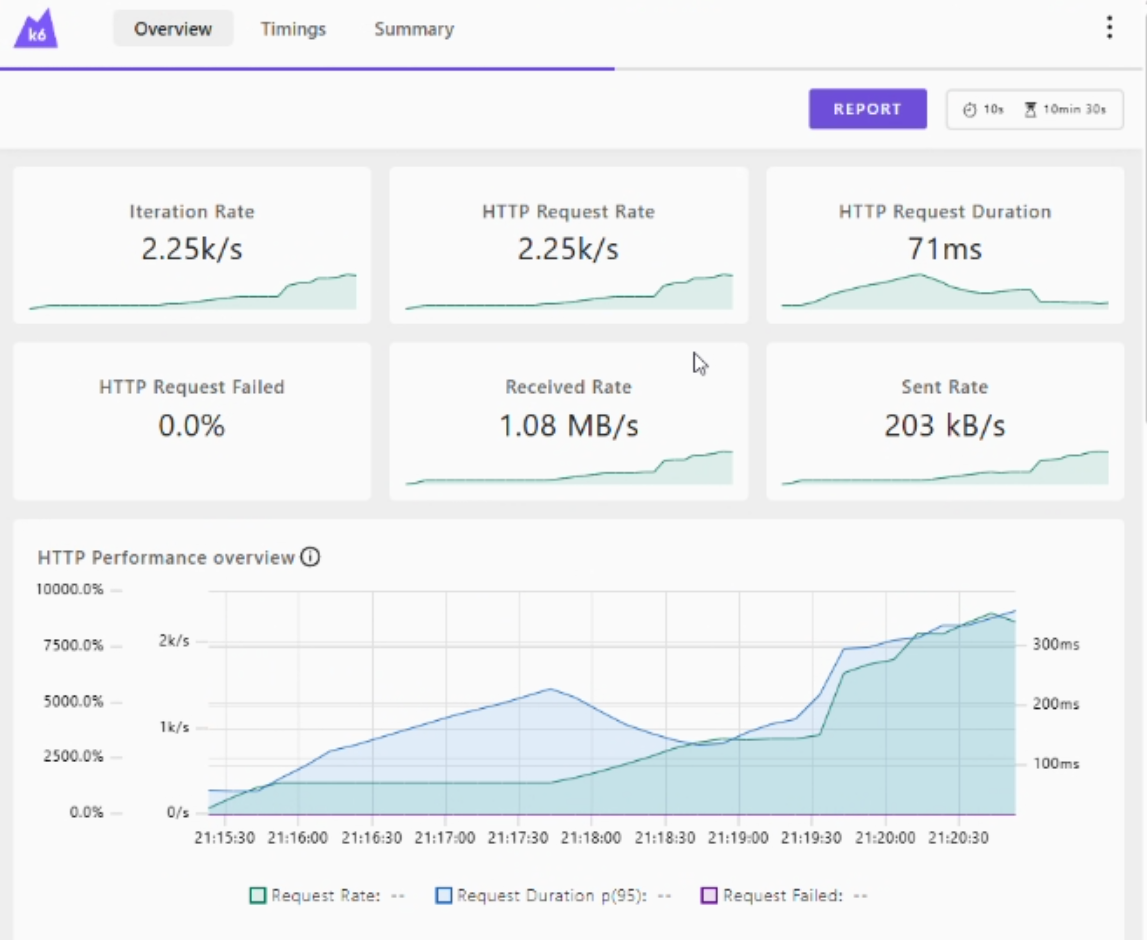The width and height of the screenshot is (1147, 940).
Task: Click the Sent Rate sparkline card
Action: click(944, 421)
